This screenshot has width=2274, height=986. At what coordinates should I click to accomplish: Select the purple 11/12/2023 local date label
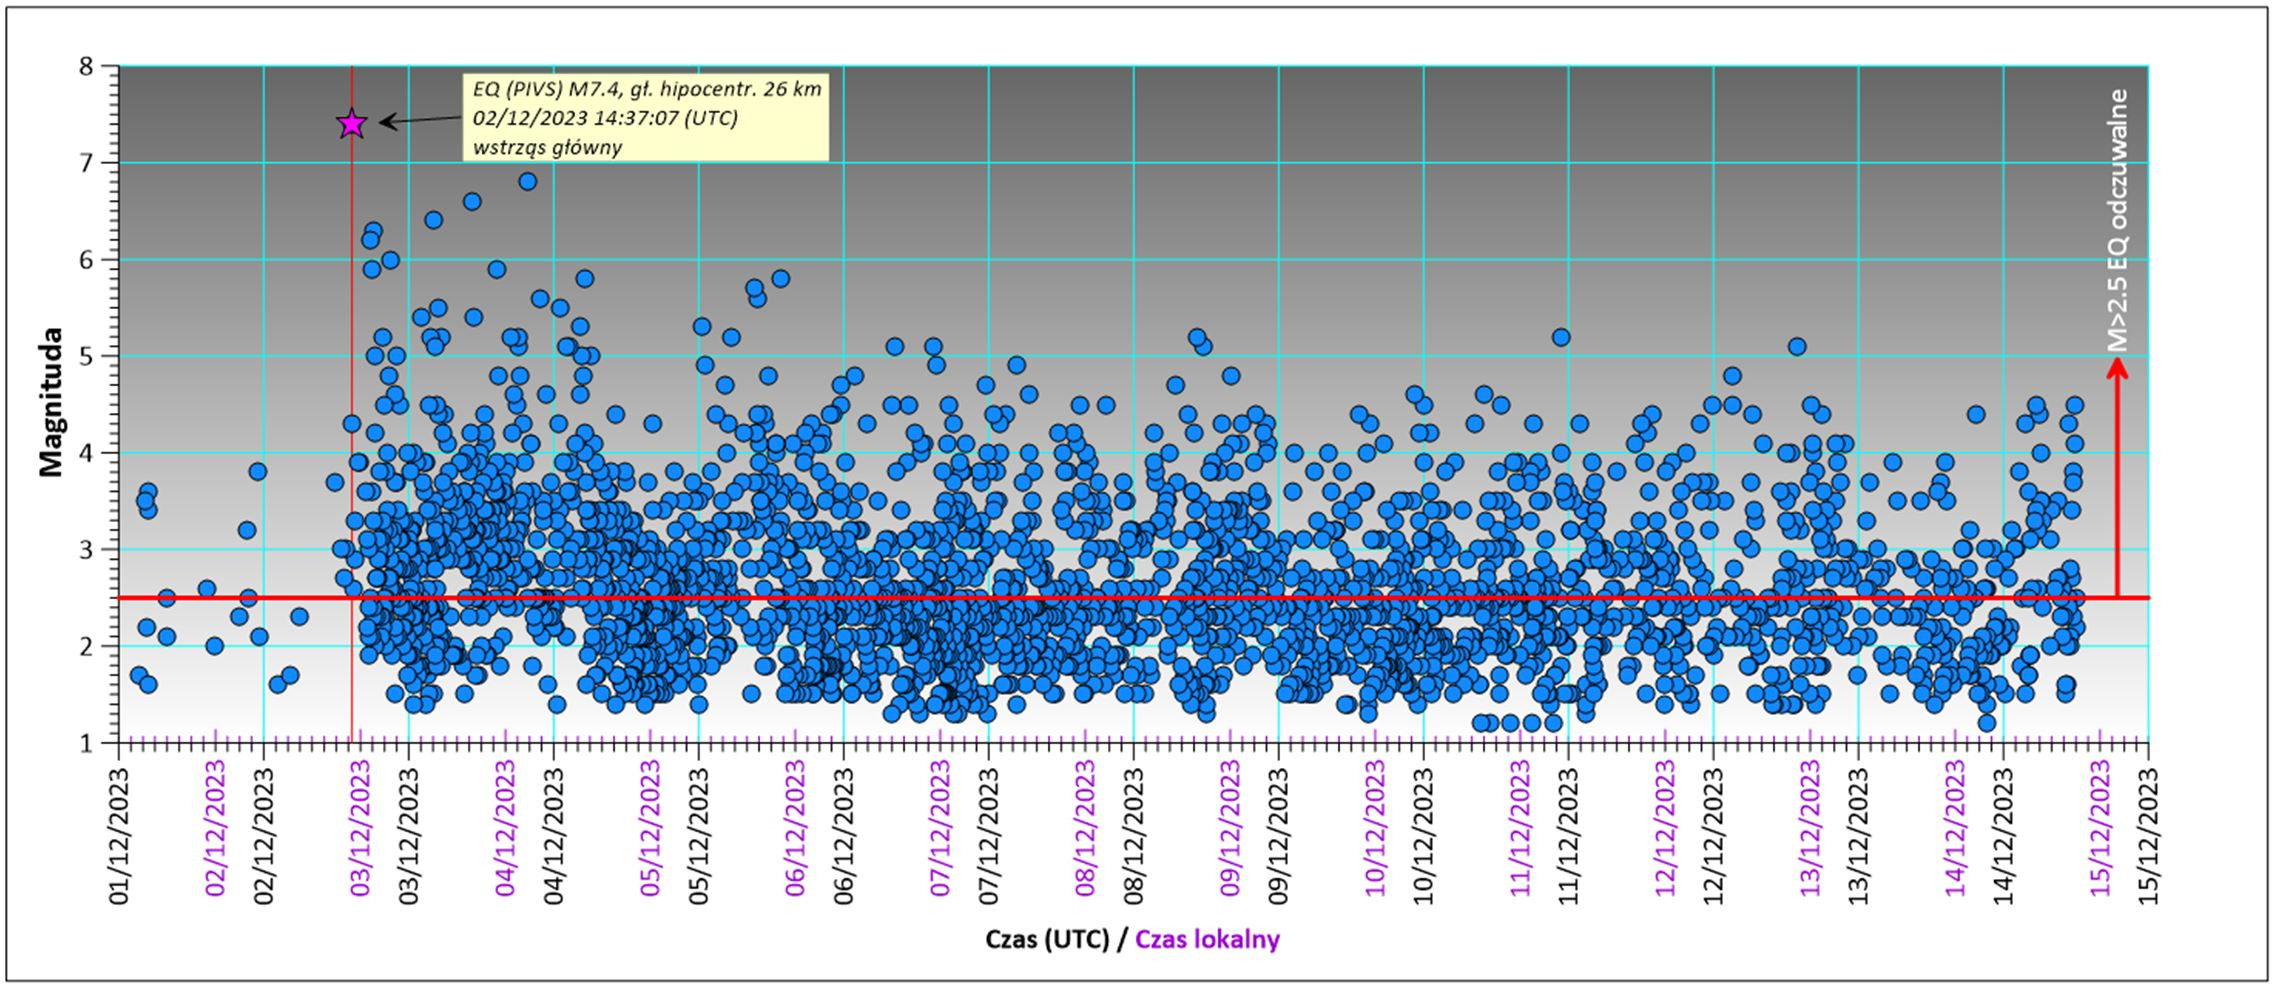tap(1520, 829)
